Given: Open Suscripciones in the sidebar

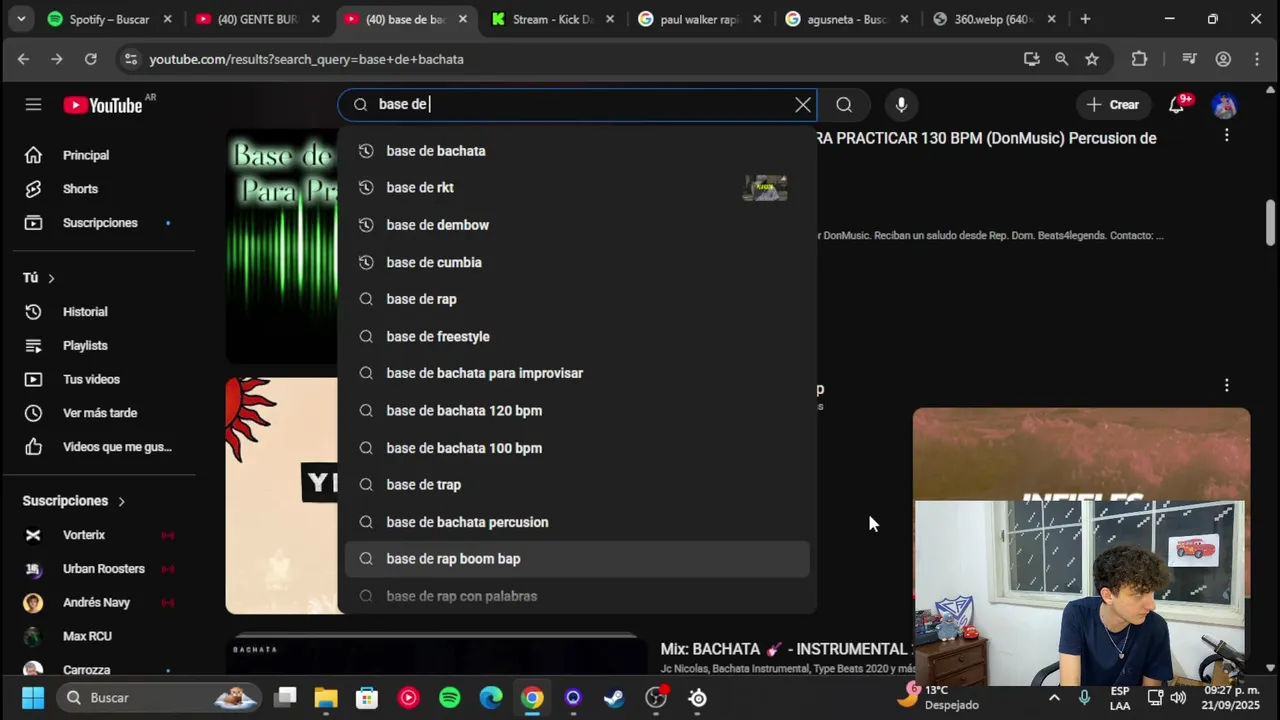Looking at the screenshot, I should coord(99,222).
